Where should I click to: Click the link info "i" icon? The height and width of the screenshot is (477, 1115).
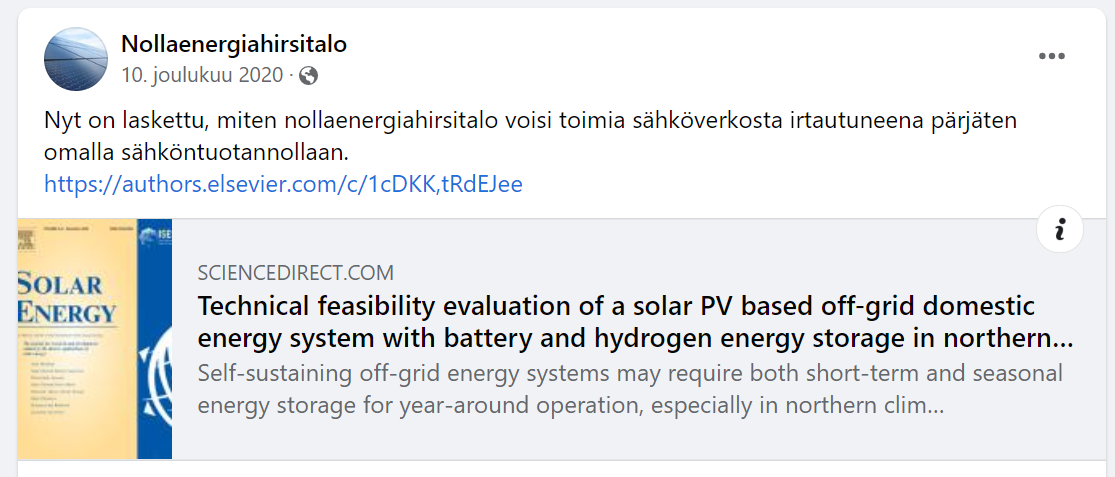(1060, 230)
